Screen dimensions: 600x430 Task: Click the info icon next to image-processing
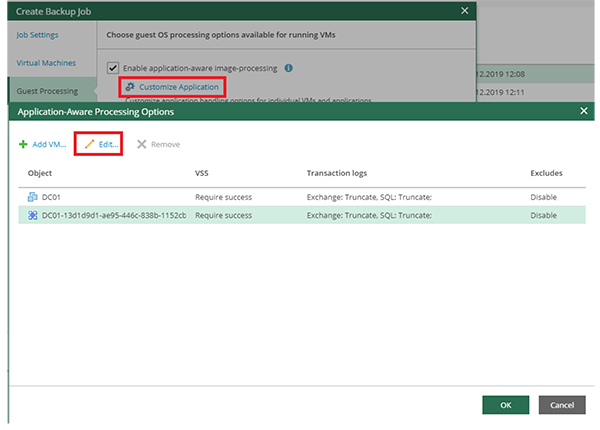coord(288,68)
